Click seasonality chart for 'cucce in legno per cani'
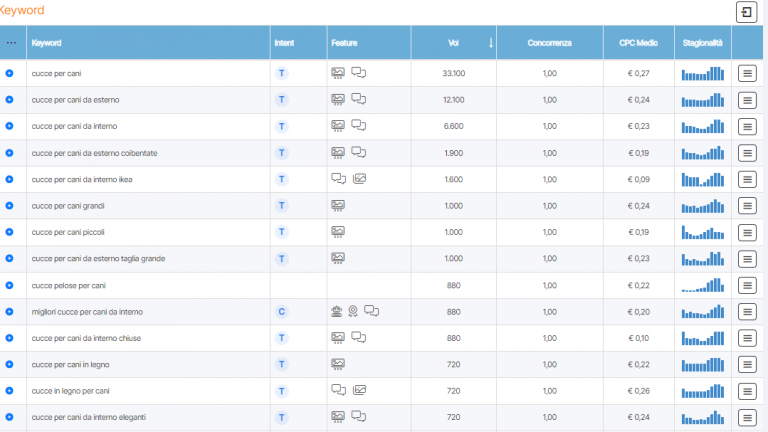The image size is (768, 432). click(x=702, y=391)
